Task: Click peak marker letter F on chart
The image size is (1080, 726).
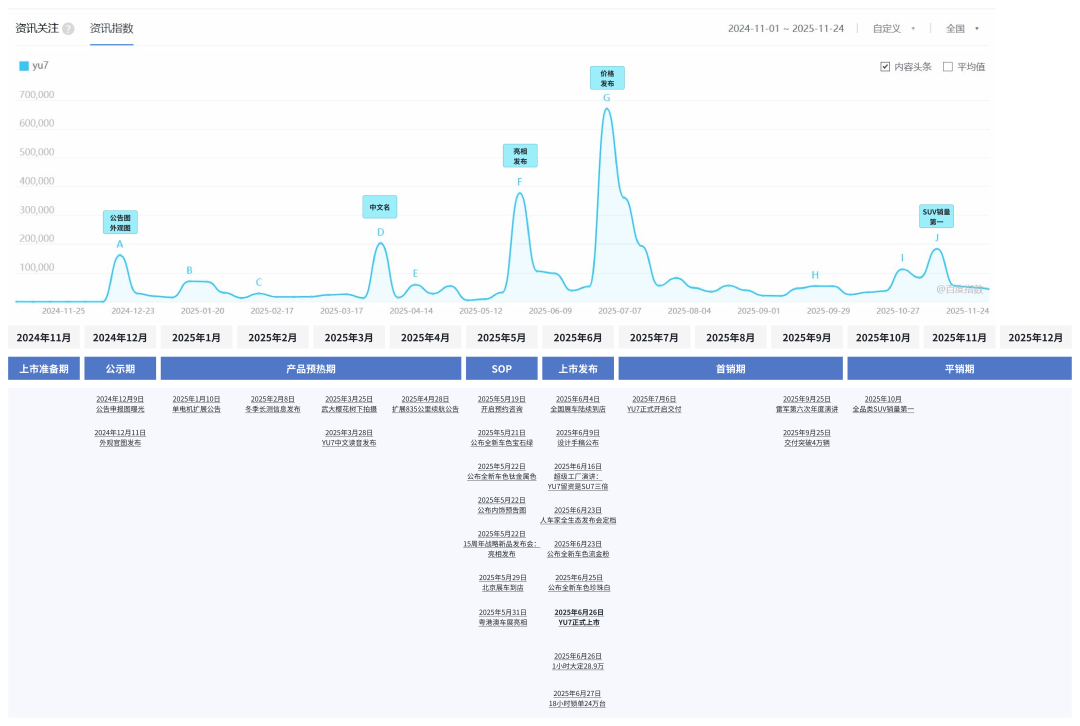Action: click(519, 182)
